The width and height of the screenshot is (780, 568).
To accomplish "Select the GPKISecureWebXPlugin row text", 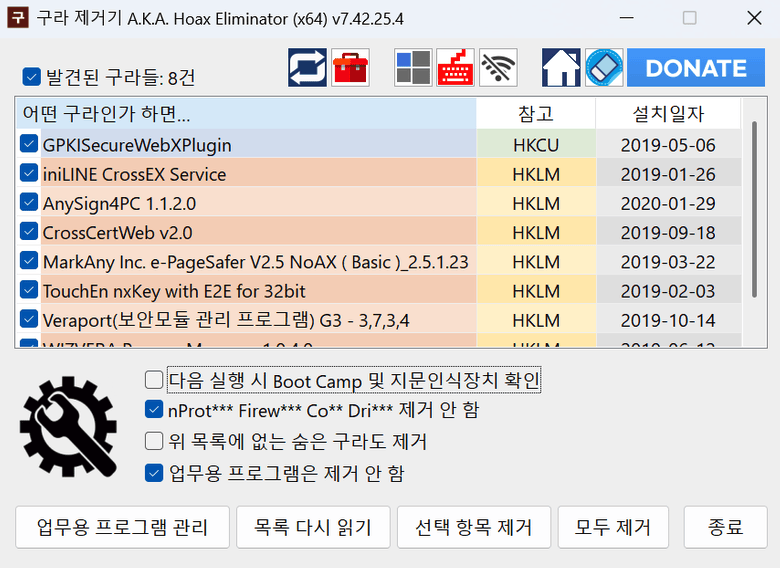I will click(137, 145).
